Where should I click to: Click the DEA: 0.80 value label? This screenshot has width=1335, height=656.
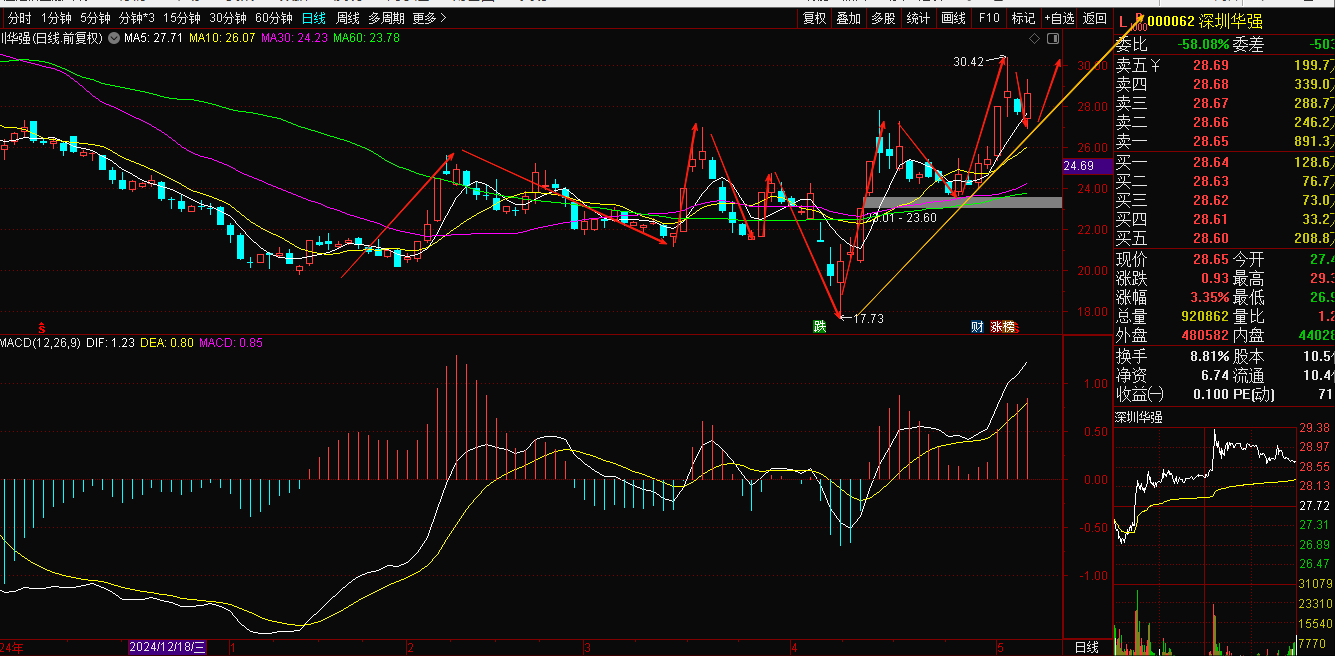167,343
